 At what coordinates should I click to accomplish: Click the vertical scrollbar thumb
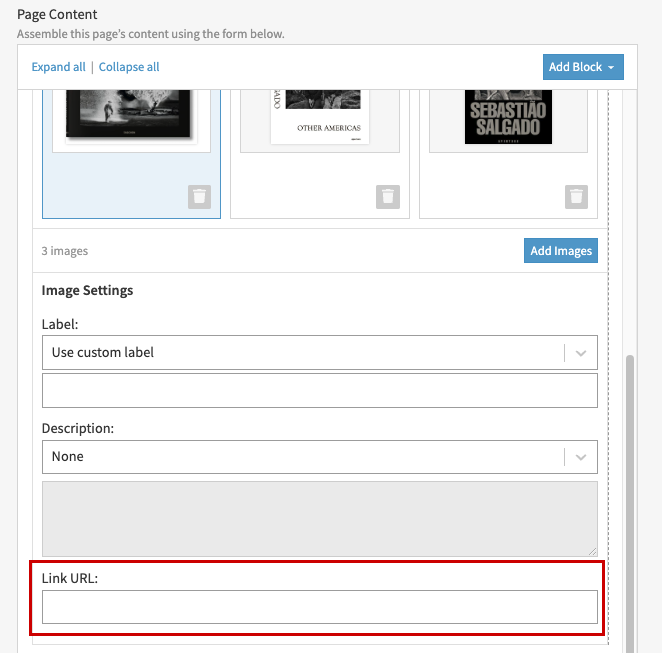coord(630,502)
